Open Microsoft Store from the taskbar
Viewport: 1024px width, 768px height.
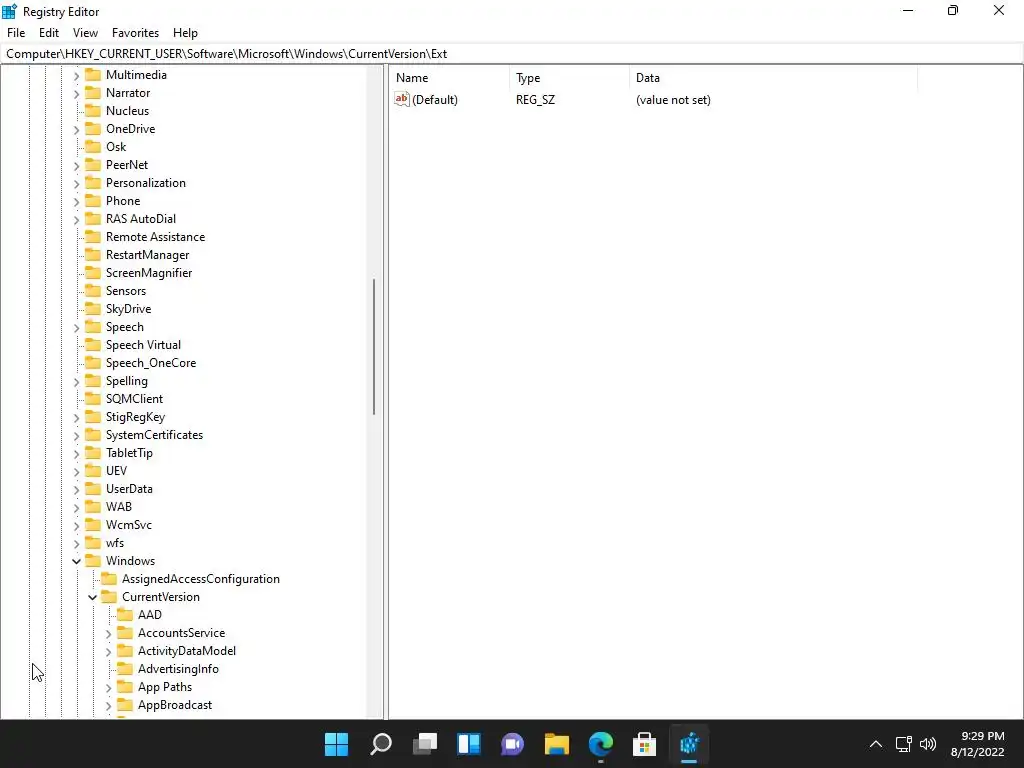[x=645, y=744]
